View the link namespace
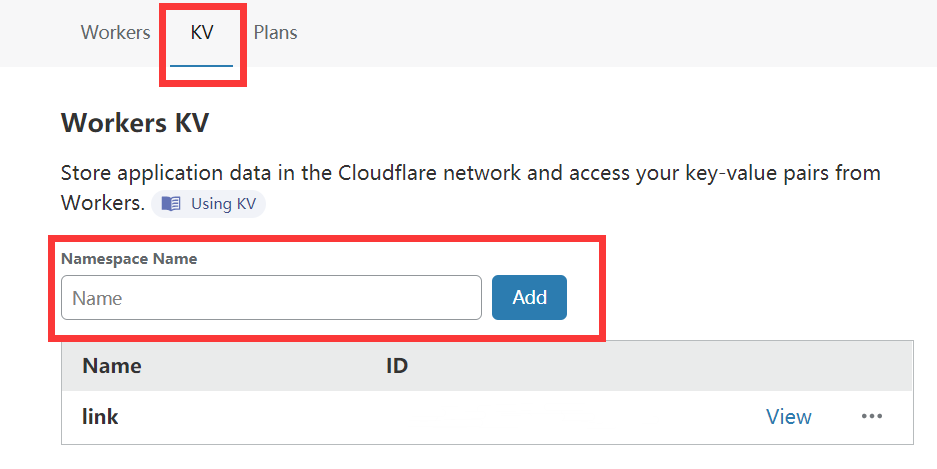The height and width of the screenshot is (469, 937). pyautogui.click(x=789, y=416)
